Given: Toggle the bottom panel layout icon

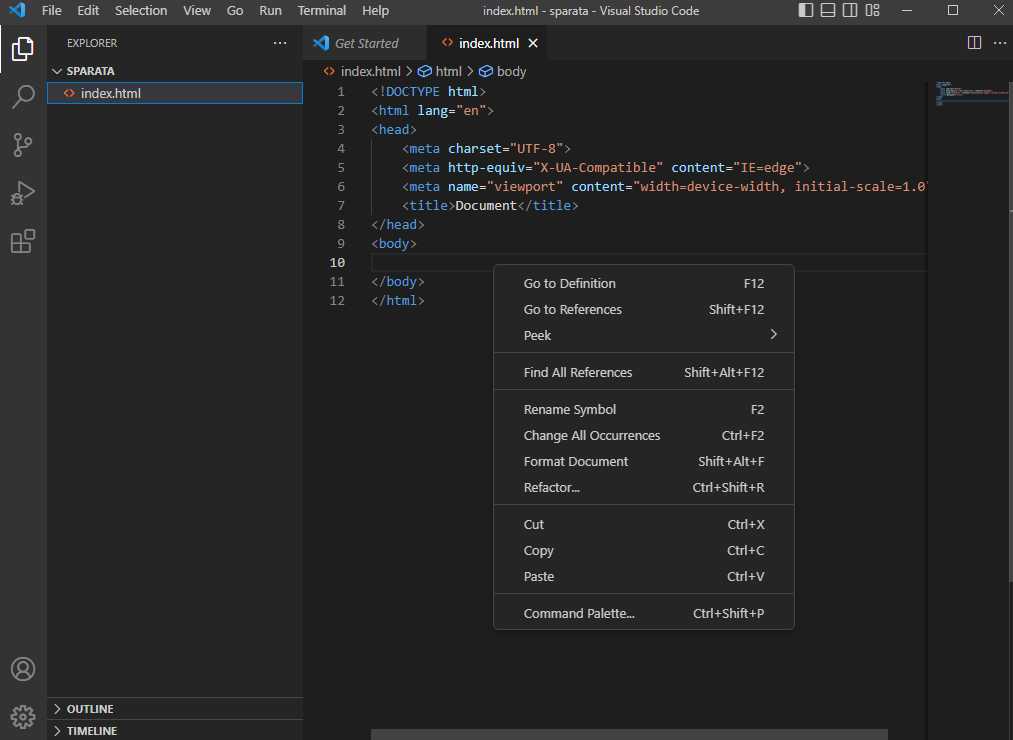Looking at the screenshot, I should [828, 10].
